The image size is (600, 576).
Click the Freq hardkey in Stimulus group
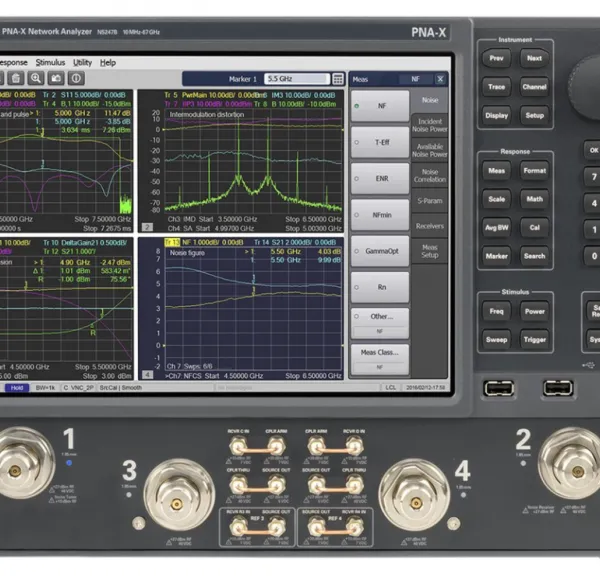click(x=496, y=311)
